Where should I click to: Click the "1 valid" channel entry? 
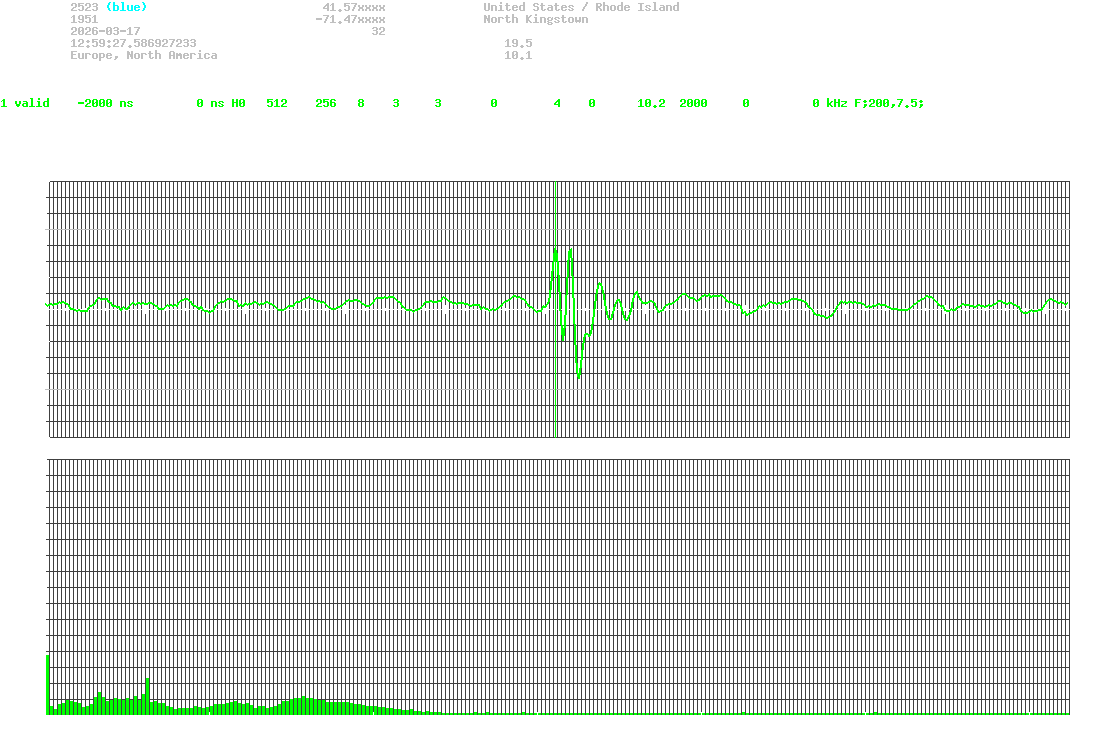[25, 103]
